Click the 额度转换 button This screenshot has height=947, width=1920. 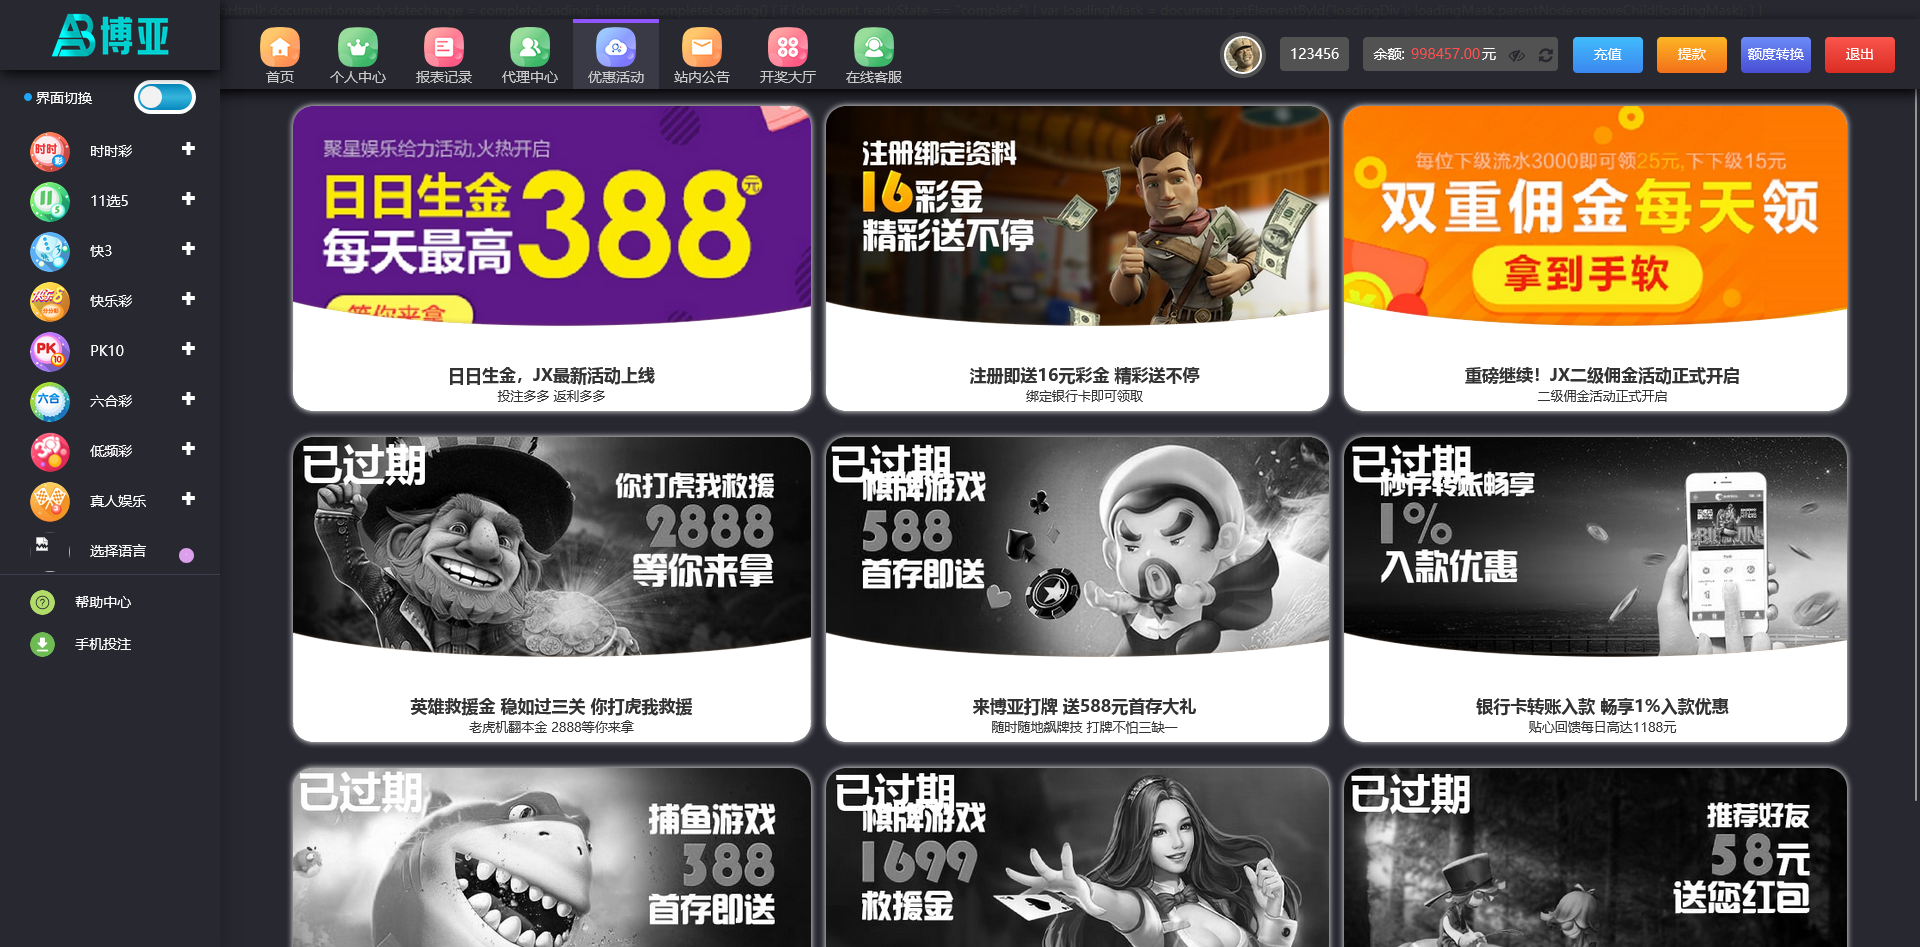pos(1776,55)
